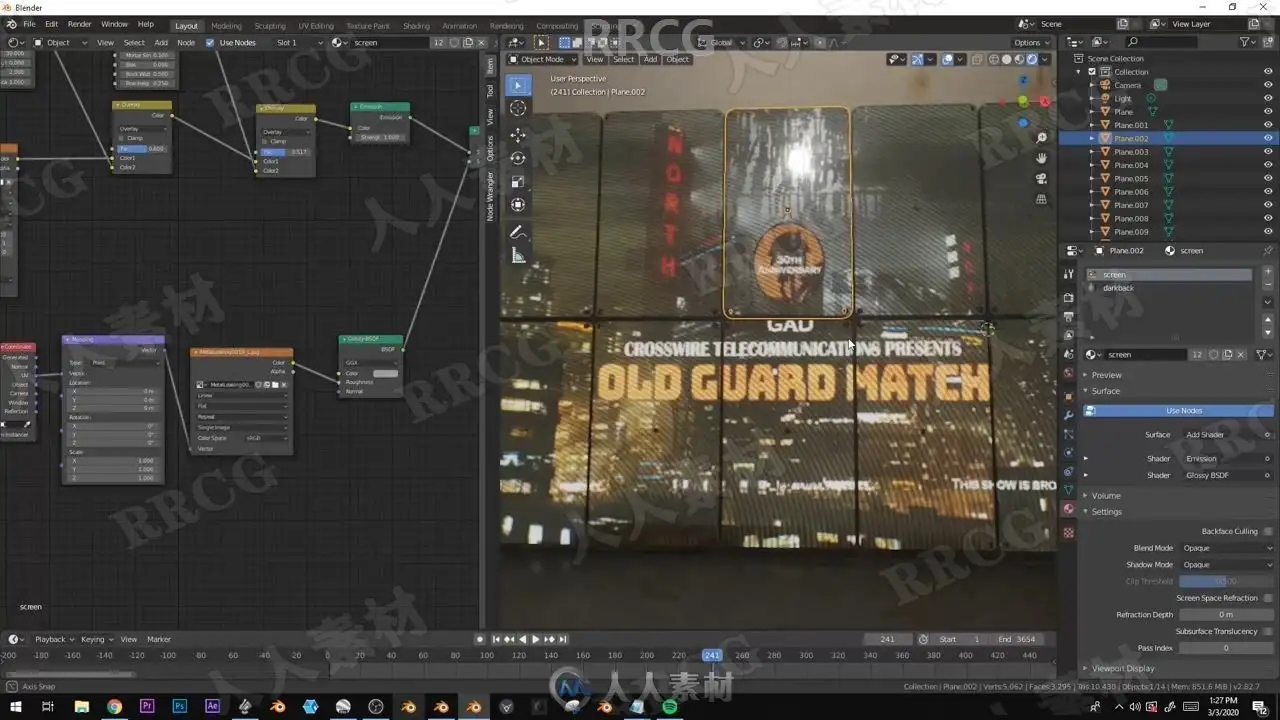Image resolution: width=1280 pixels, height=720 pixels.
Task: Enable Backface Culling checkbox
Action: [x=1268, y=531]
